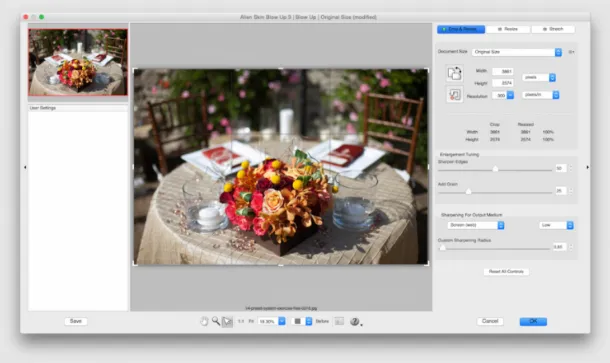The width and height of the screenshot is (610, 363).
Task: Open the Document Size dropdown
Action: [517, 52]
